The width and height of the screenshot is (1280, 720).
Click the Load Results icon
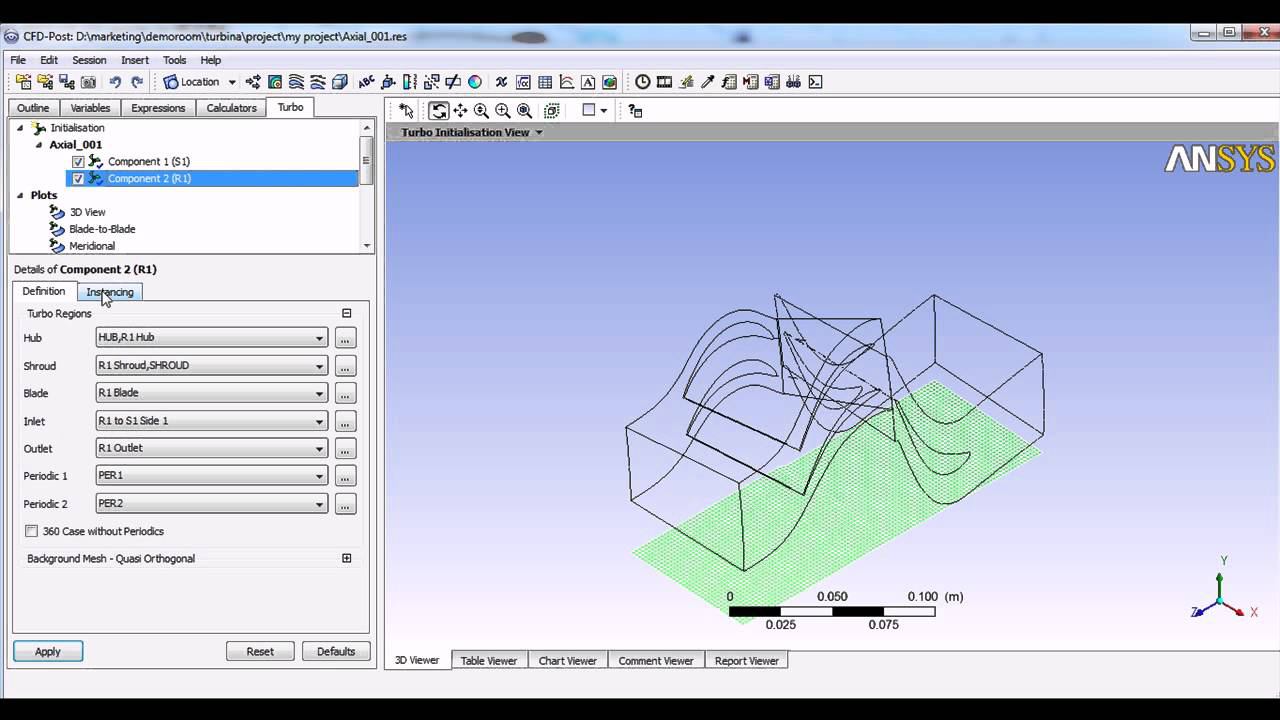click(x=24, y=82)
